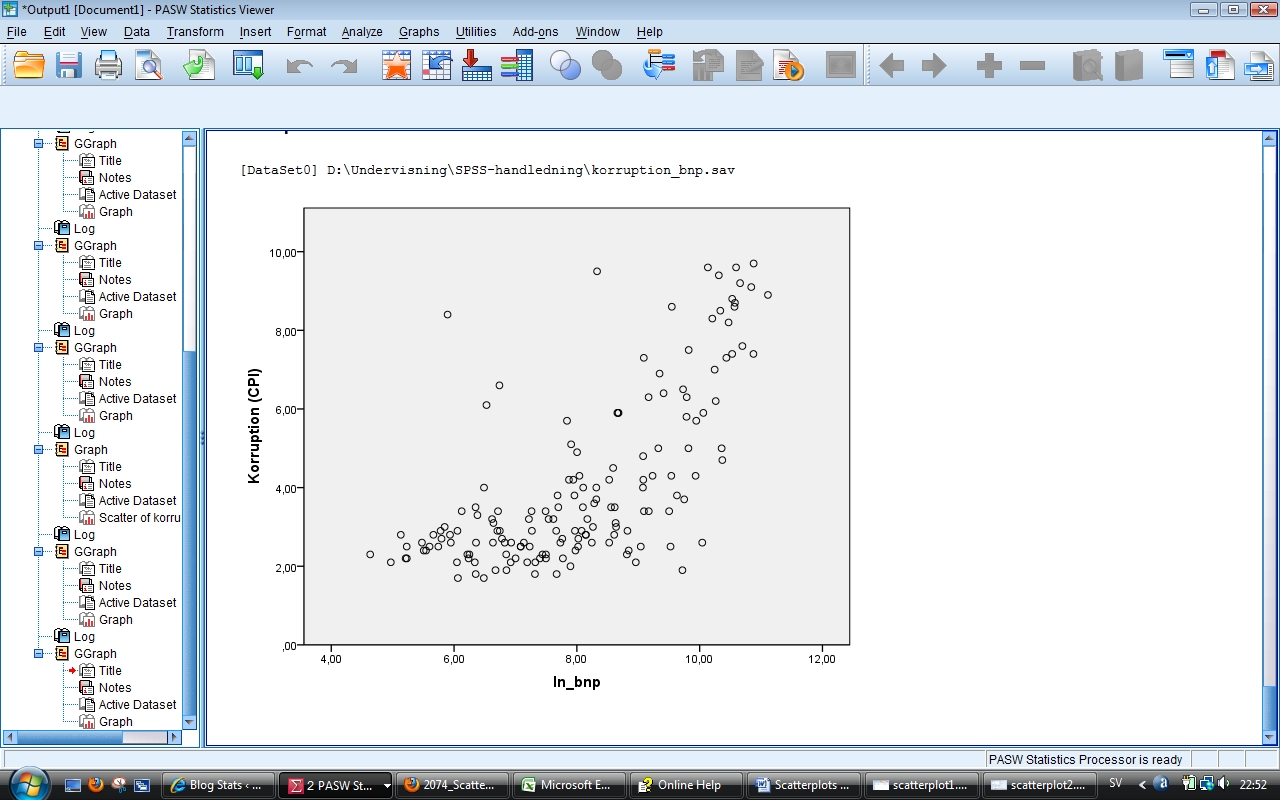This screenshot has width=1280, height=800.
Task: Click the SV language indicator in the system tray
Action: point(1114,784)
